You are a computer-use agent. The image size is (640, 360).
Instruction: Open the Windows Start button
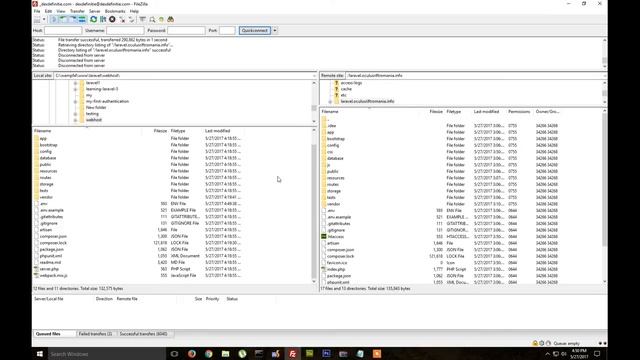coord(40,354)
